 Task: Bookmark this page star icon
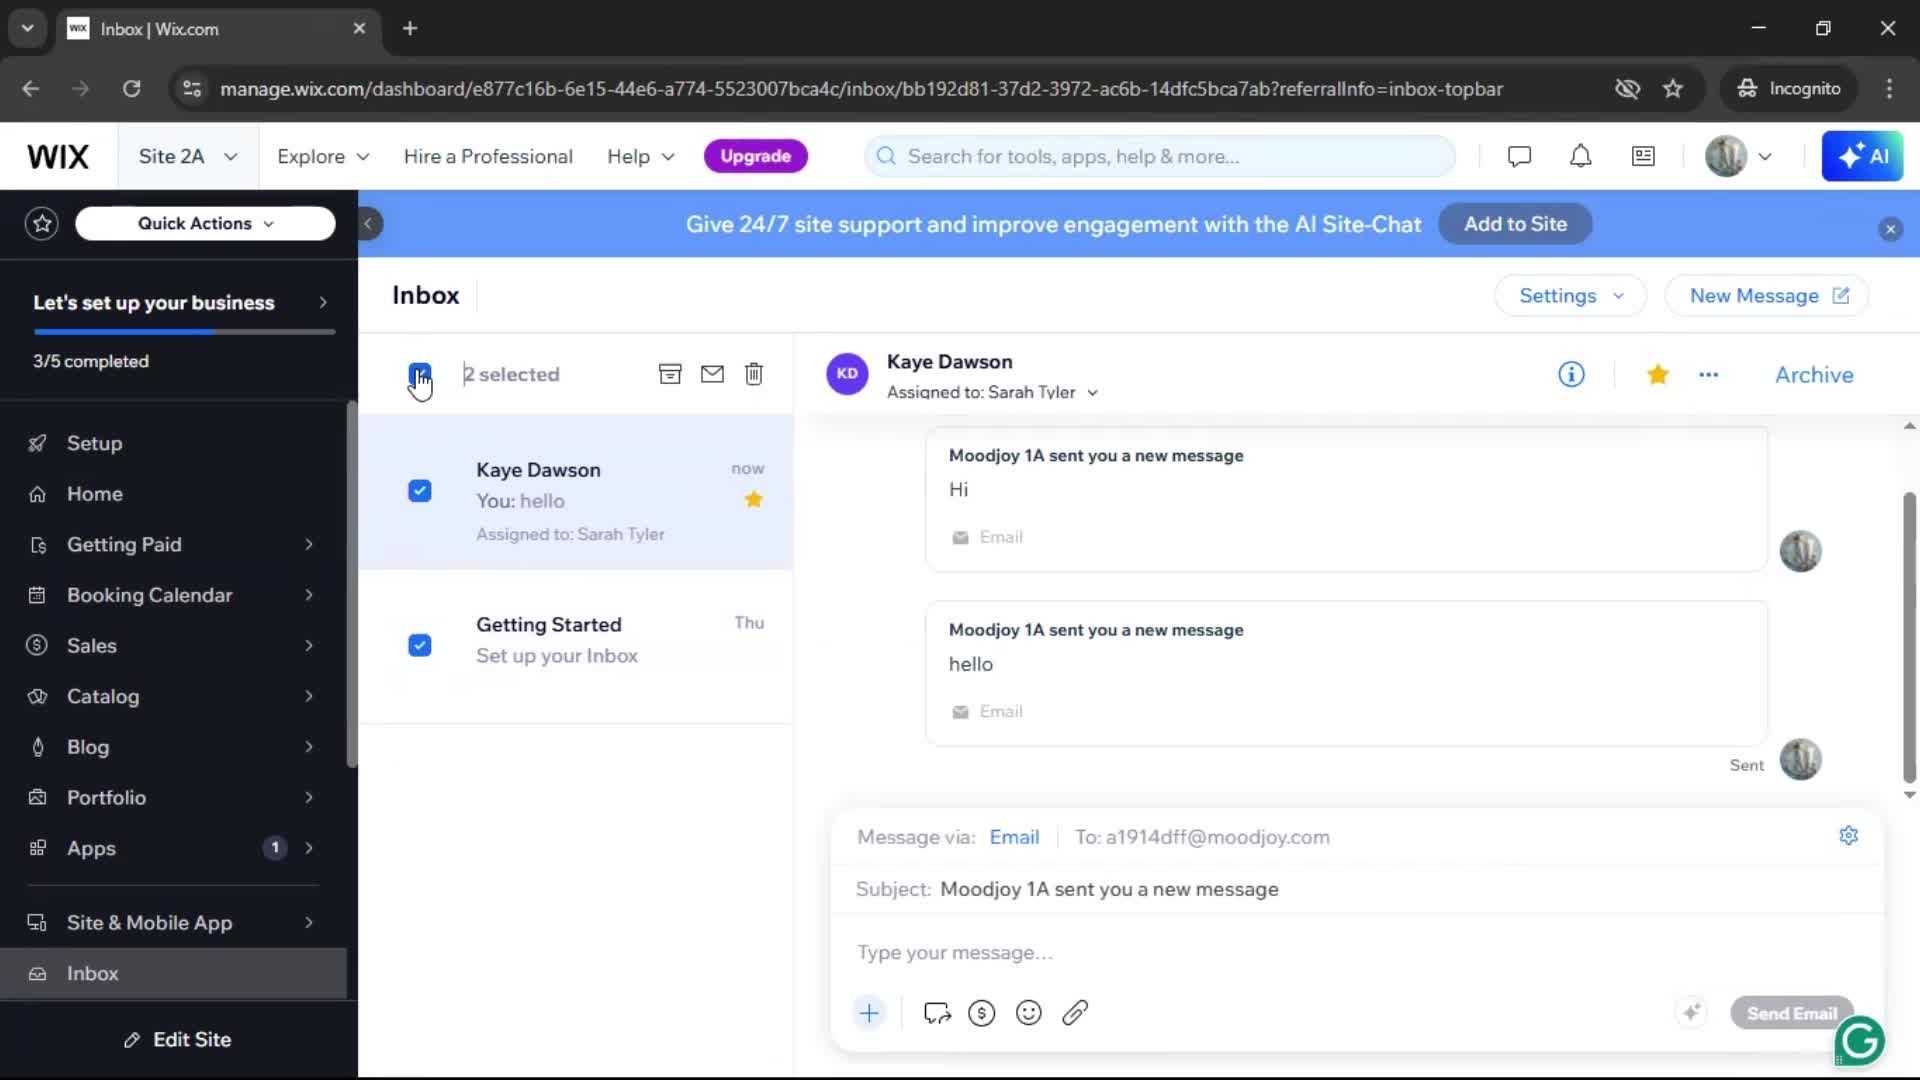(1673, 89)
